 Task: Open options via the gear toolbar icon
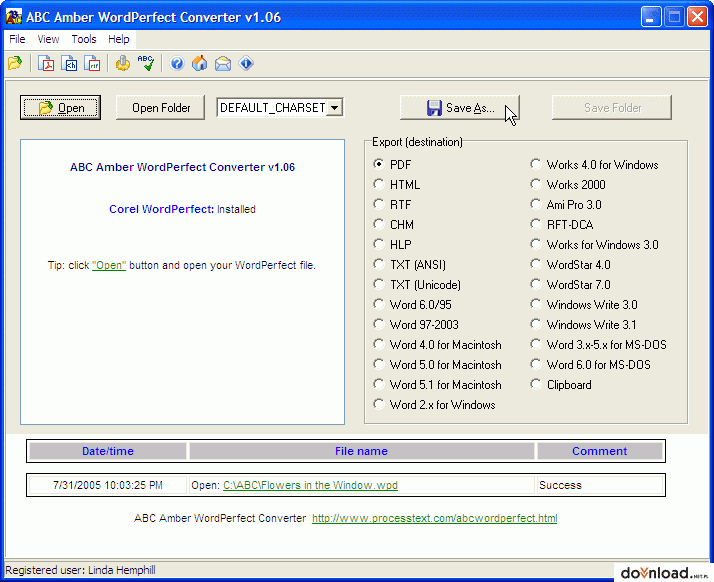coord(122,63)
